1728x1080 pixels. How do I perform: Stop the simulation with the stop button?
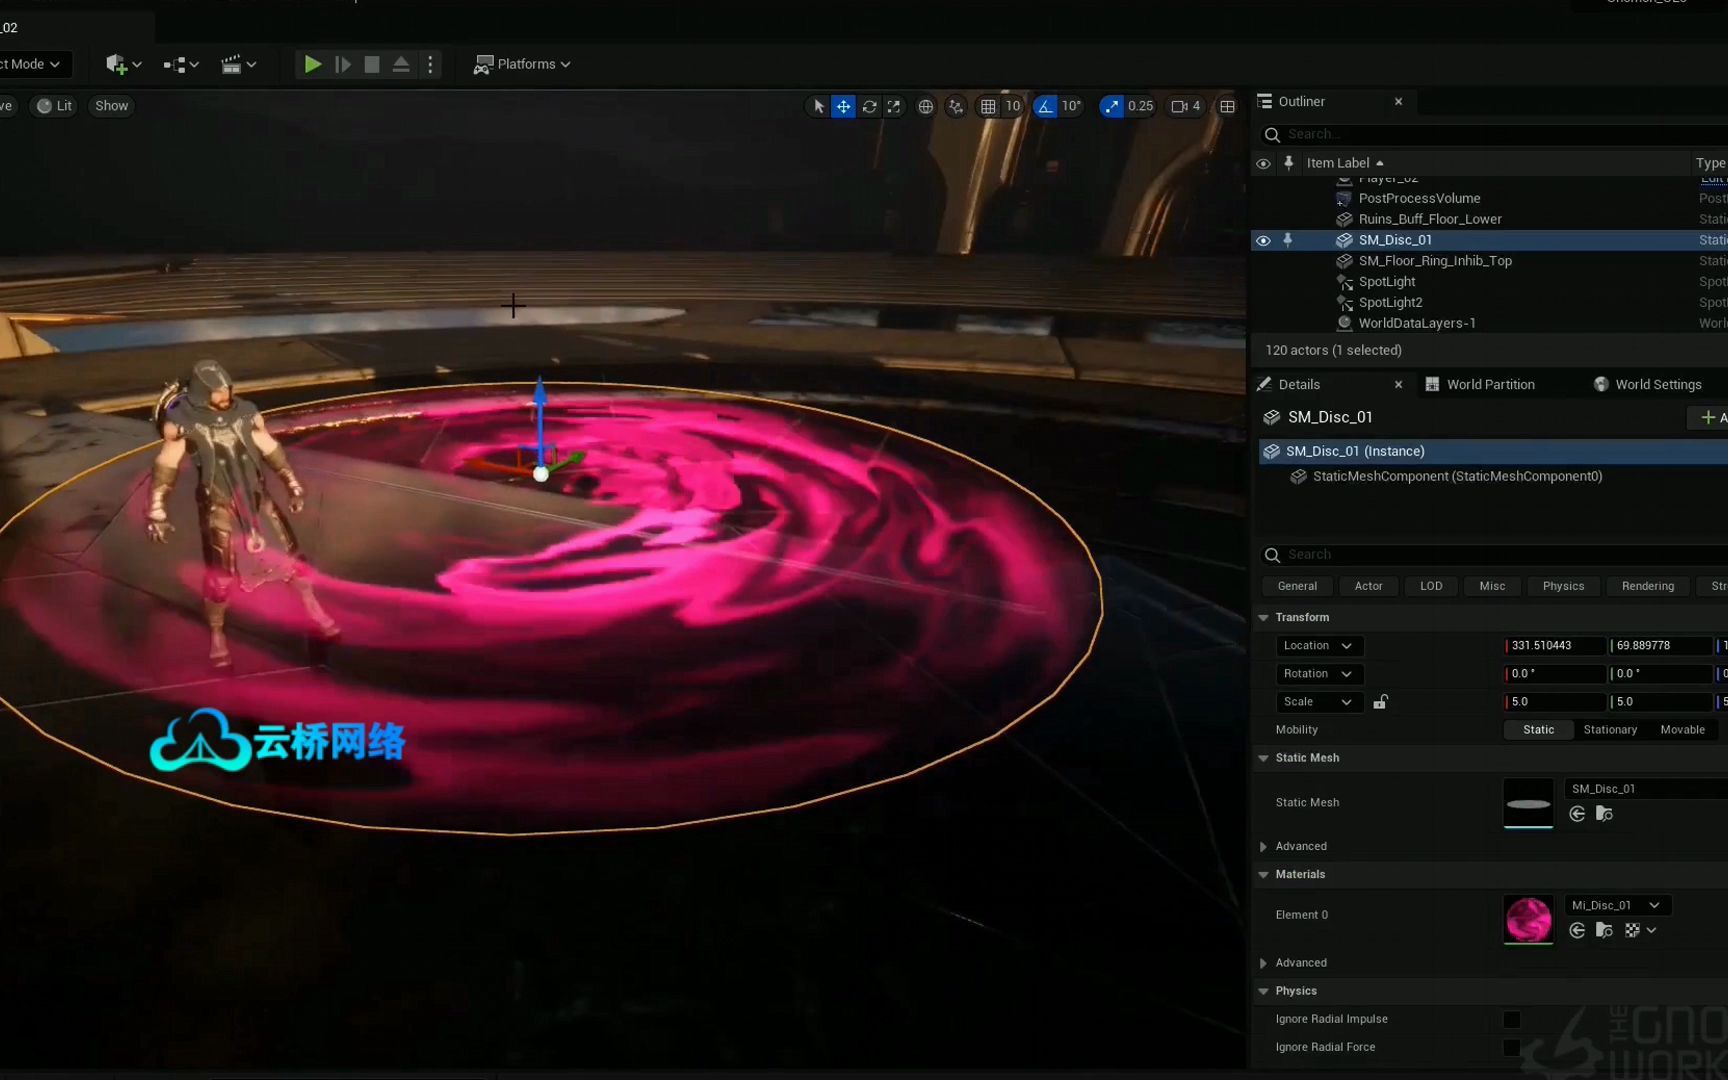tap(371, 64)
